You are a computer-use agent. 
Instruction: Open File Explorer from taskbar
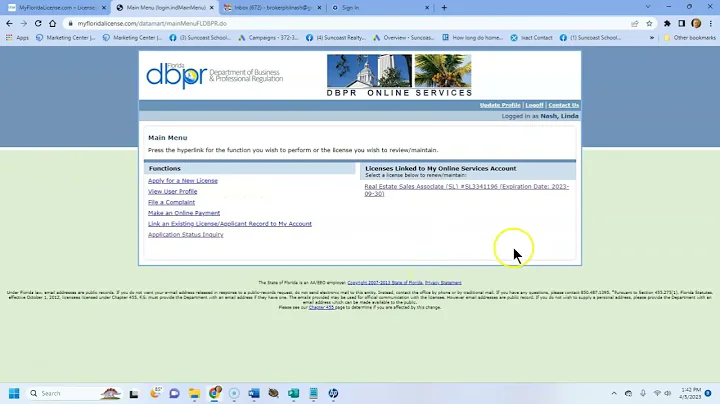194,393
